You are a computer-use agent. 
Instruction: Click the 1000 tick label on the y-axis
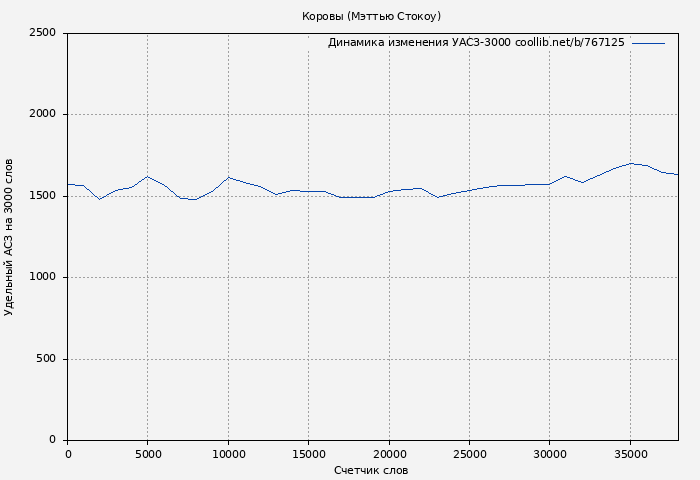[42, 277]
